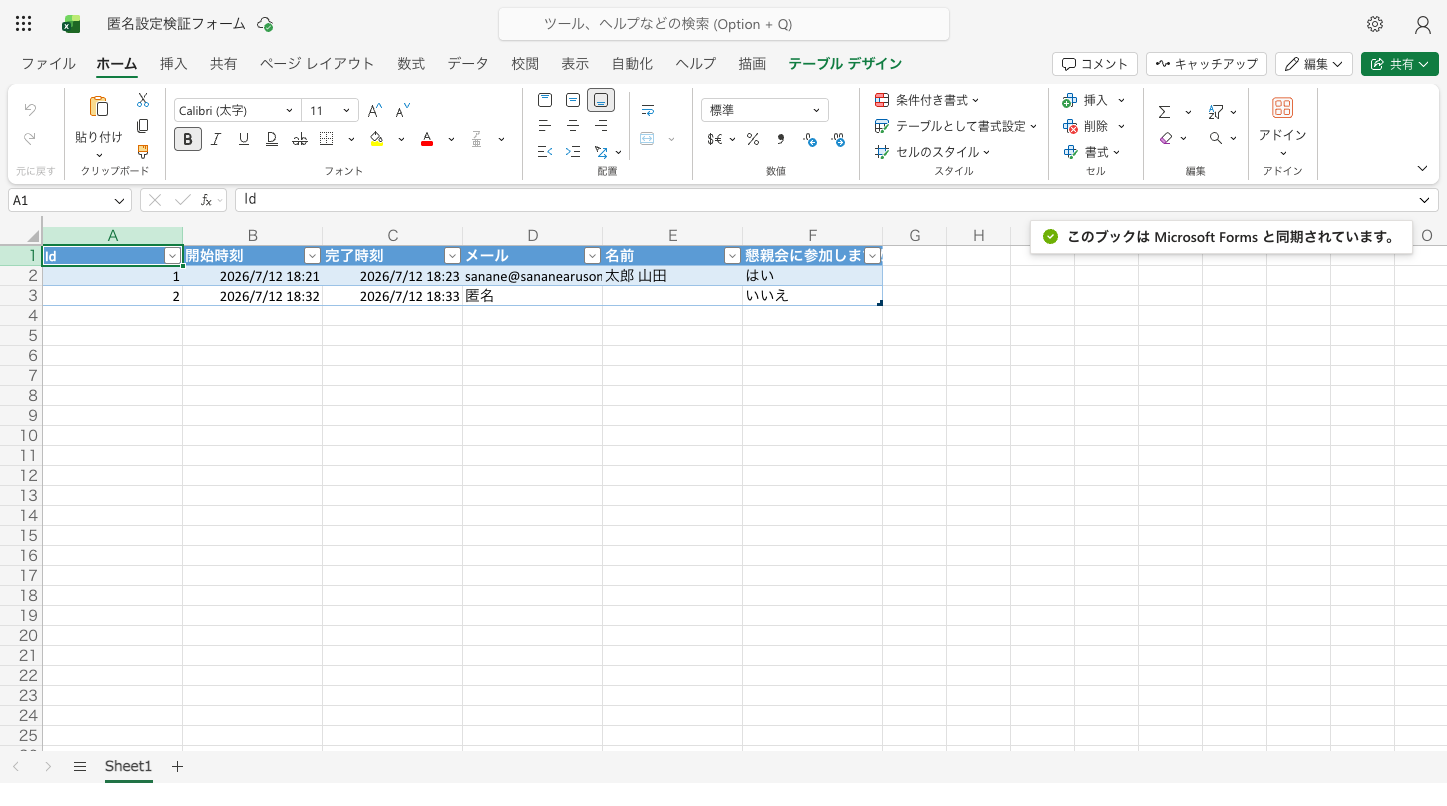The image size is (1447, 806).
Task: Click the search box ツール、ヘルプなどの検索
Action: (724, 24)
